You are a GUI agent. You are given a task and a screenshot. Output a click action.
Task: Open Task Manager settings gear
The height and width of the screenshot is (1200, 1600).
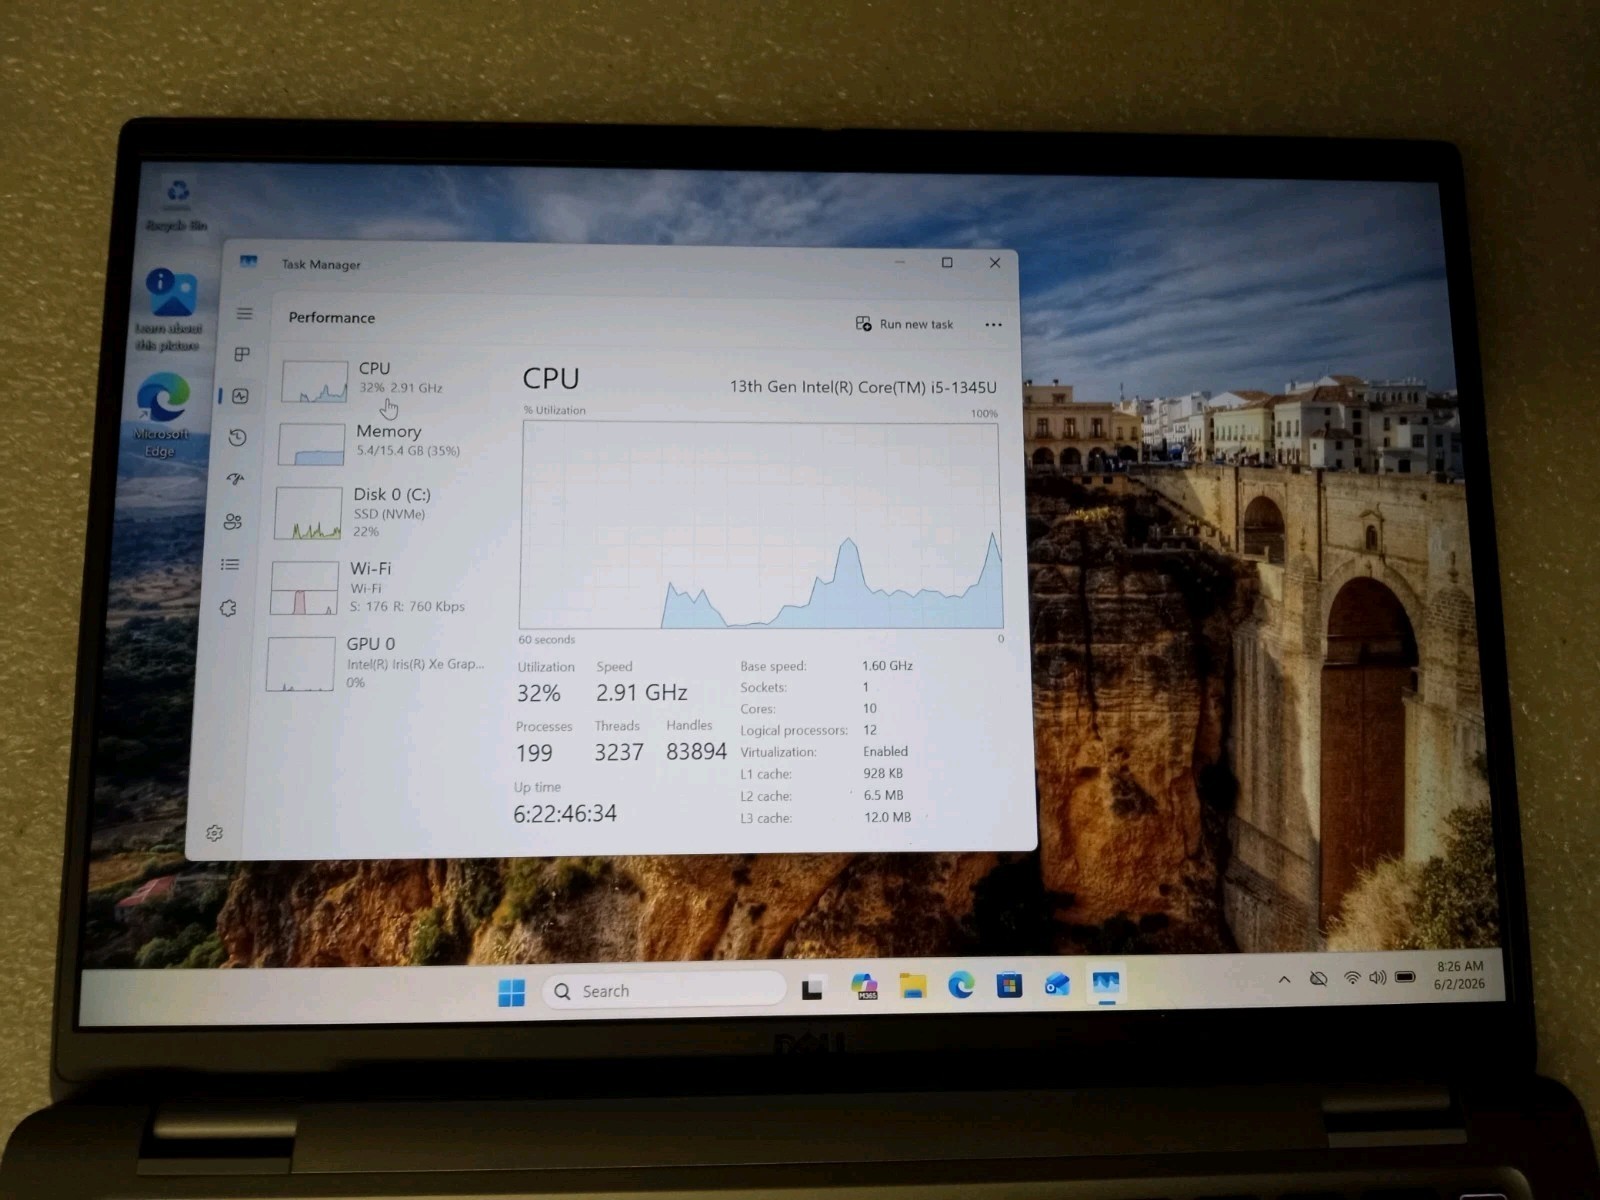tap(214, 833)
